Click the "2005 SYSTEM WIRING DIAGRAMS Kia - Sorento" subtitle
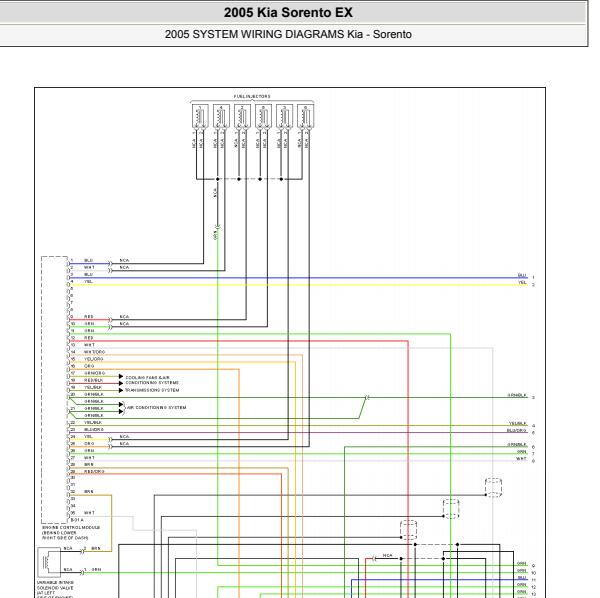 (x=288, y=34)
